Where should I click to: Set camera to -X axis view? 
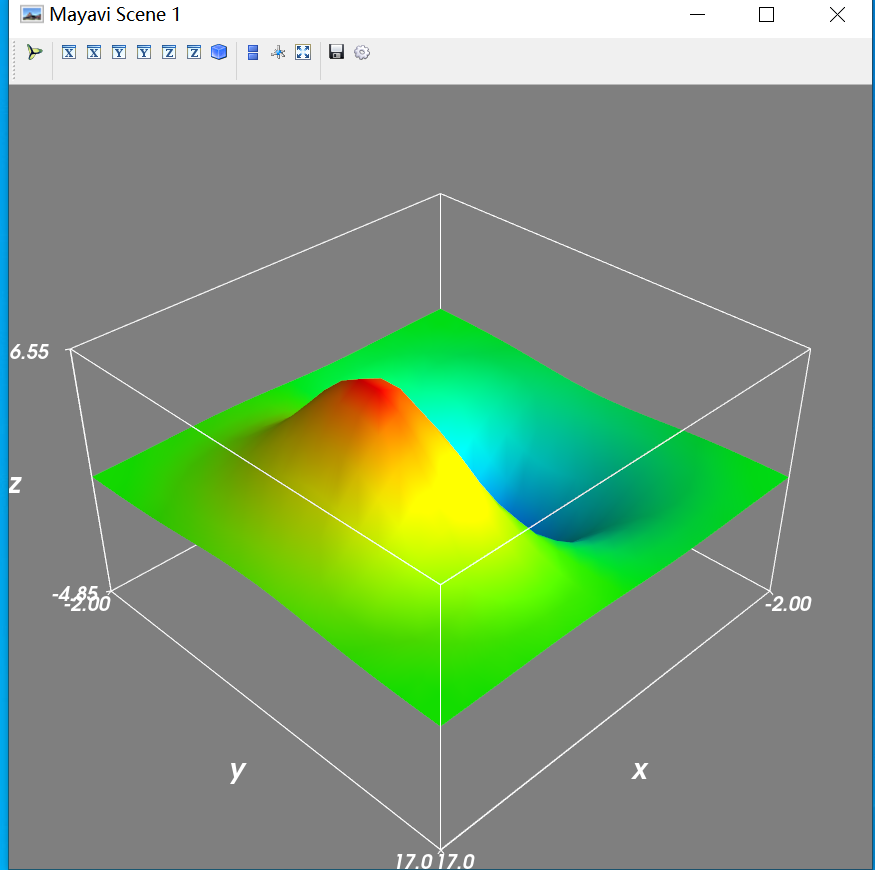tap(93, 52)
